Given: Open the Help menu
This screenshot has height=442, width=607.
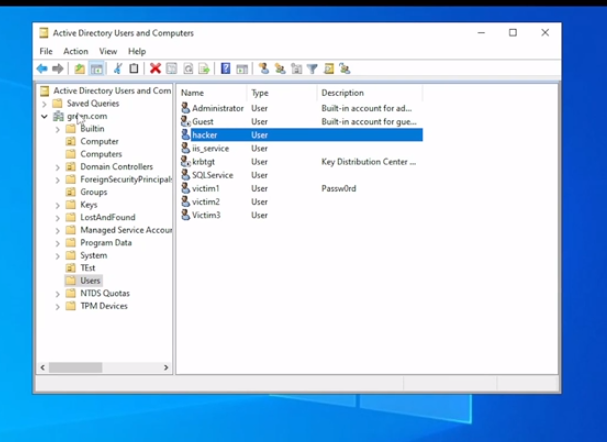Looking at the screenshot, I should pos(137,51).
